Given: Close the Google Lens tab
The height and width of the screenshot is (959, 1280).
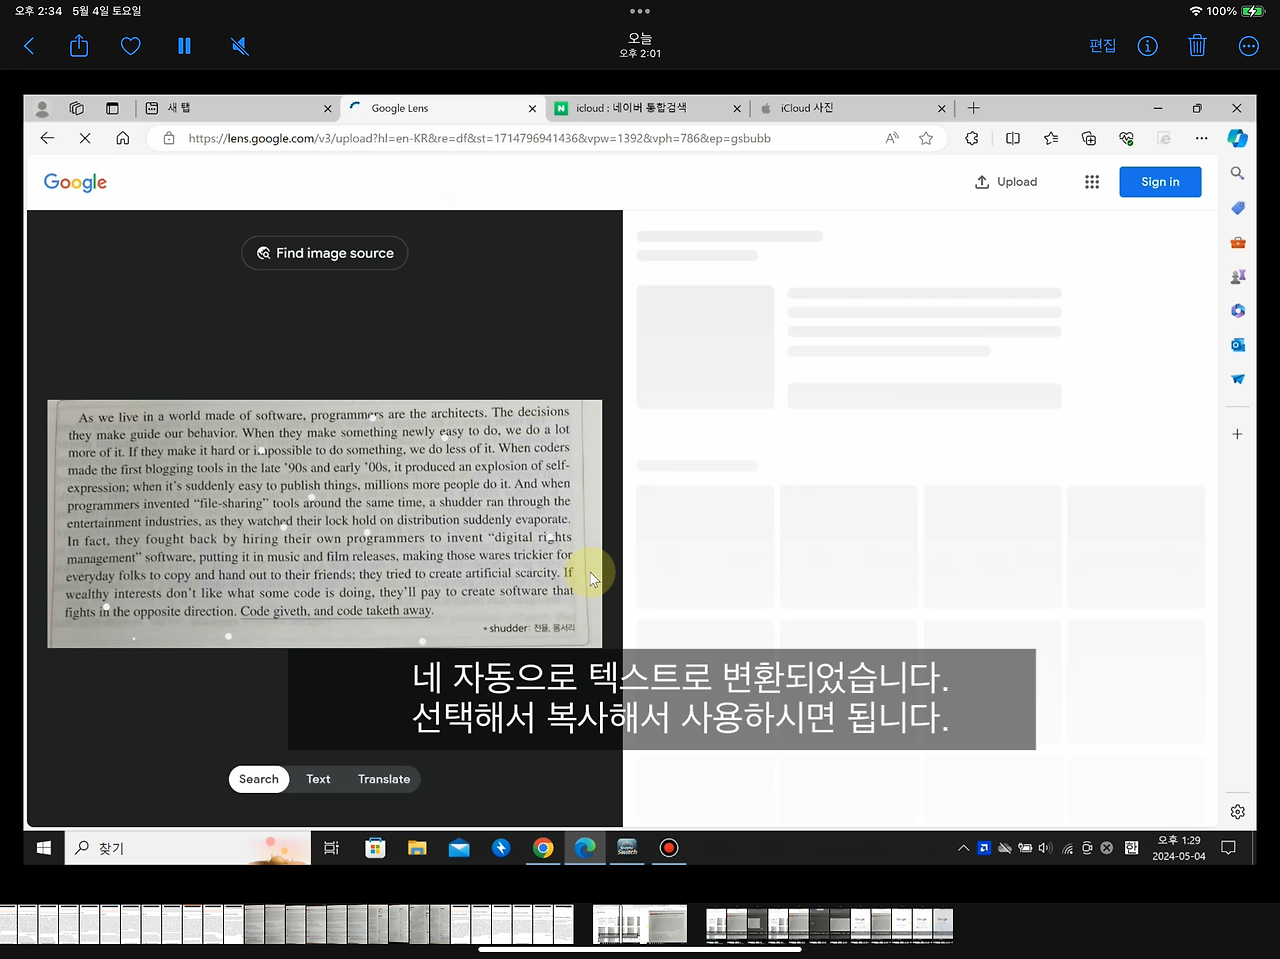Looking at the screenshot, I should tap(532, 108).
